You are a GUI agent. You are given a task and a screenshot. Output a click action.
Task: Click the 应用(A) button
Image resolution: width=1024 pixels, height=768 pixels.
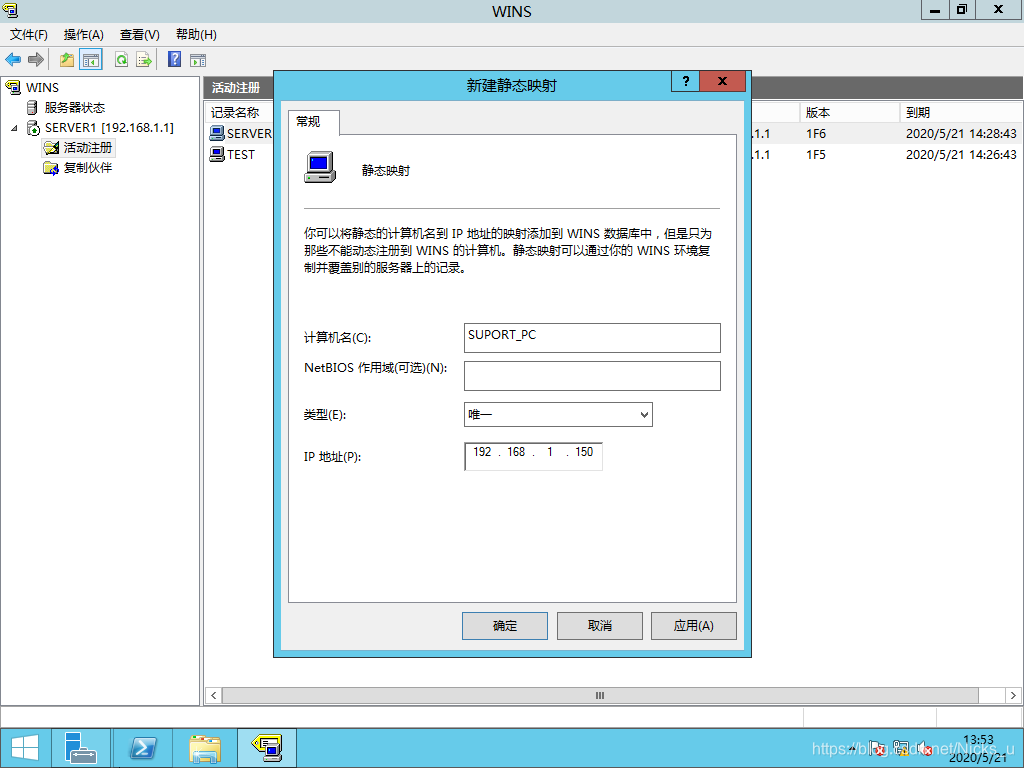(x=694, y=626)
